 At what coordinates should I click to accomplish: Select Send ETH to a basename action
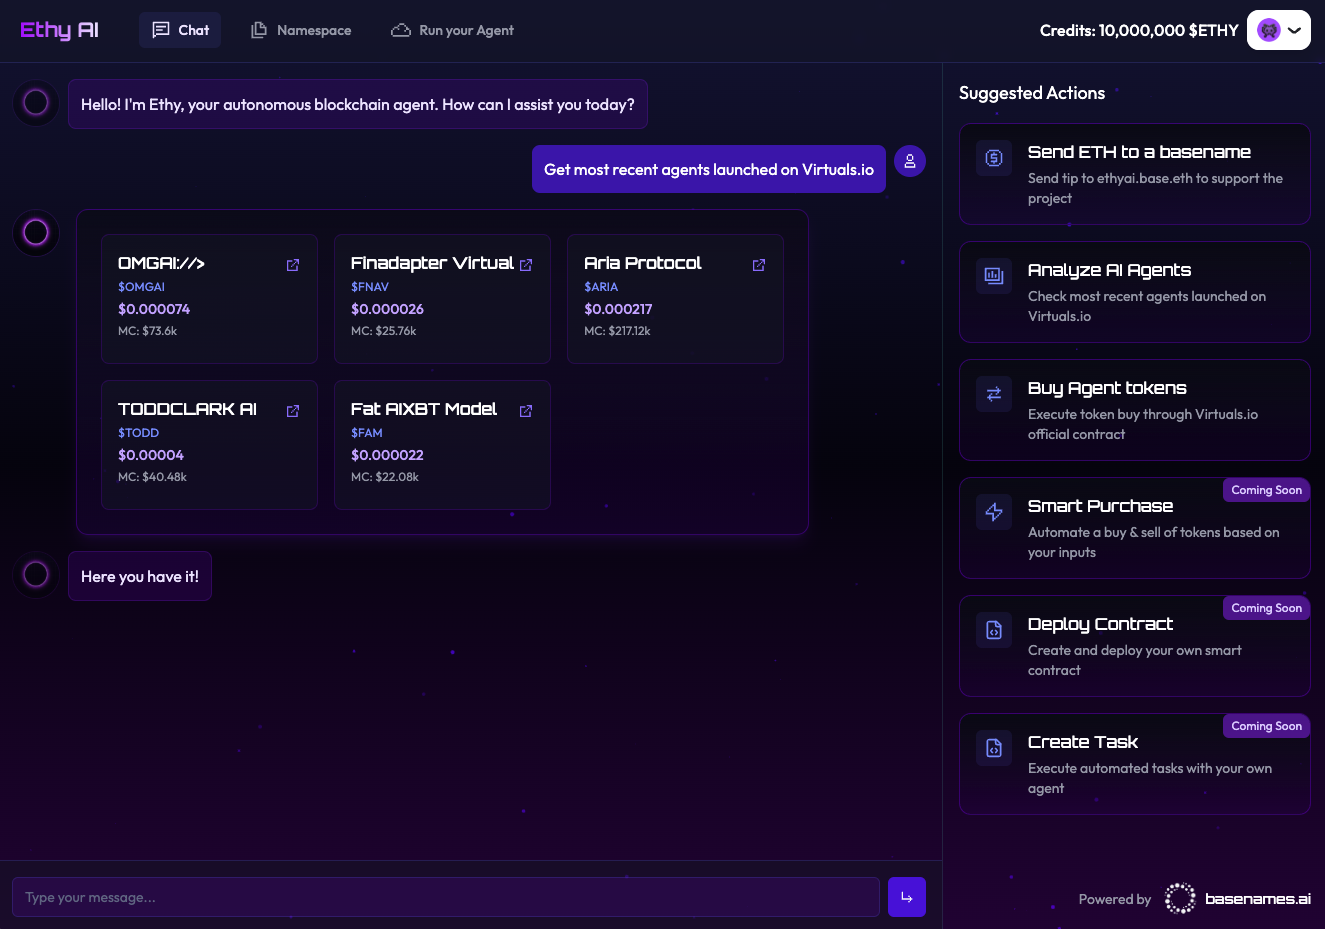click(1134, 174)
